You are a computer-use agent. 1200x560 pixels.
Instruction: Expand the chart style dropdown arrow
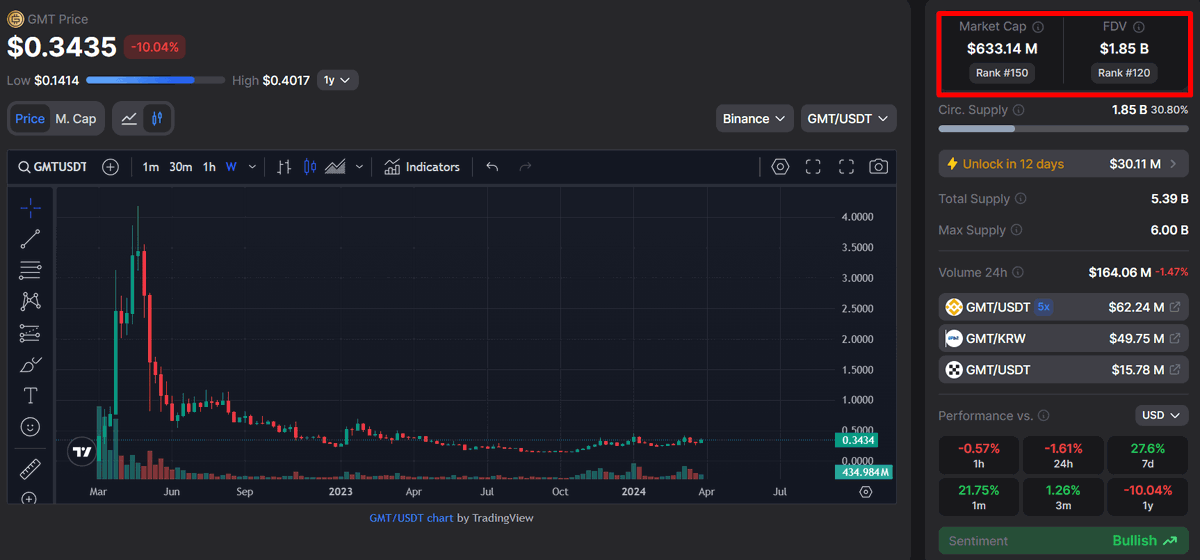[x=359, y=167]
